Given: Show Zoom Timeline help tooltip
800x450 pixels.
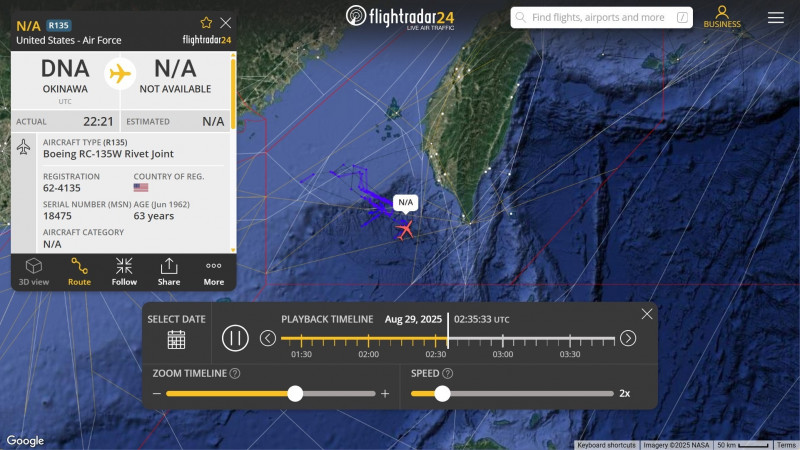Looking at the screenshot, I should tap(235, 373).
